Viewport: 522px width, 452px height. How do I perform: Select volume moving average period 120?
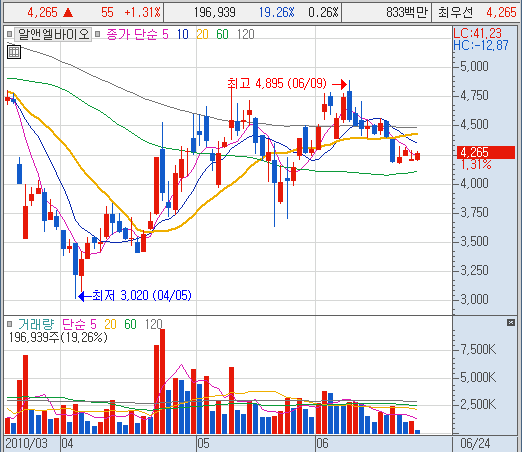point(154,324)
